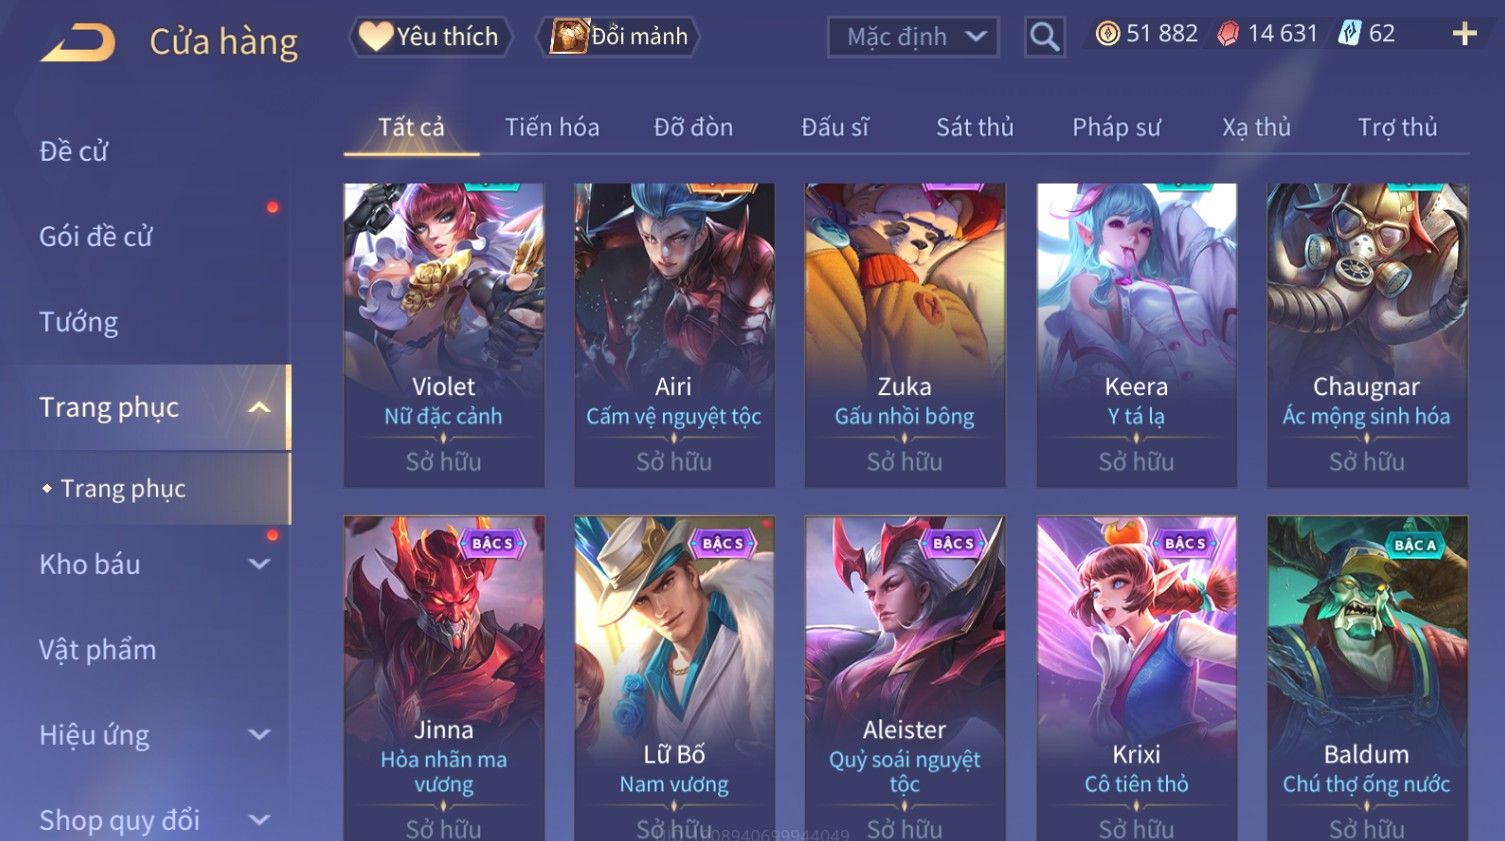The width and height of the screenshot is (1505, 841).
Task: Expand the Shop quy đổi section
Action: (259, 820)
